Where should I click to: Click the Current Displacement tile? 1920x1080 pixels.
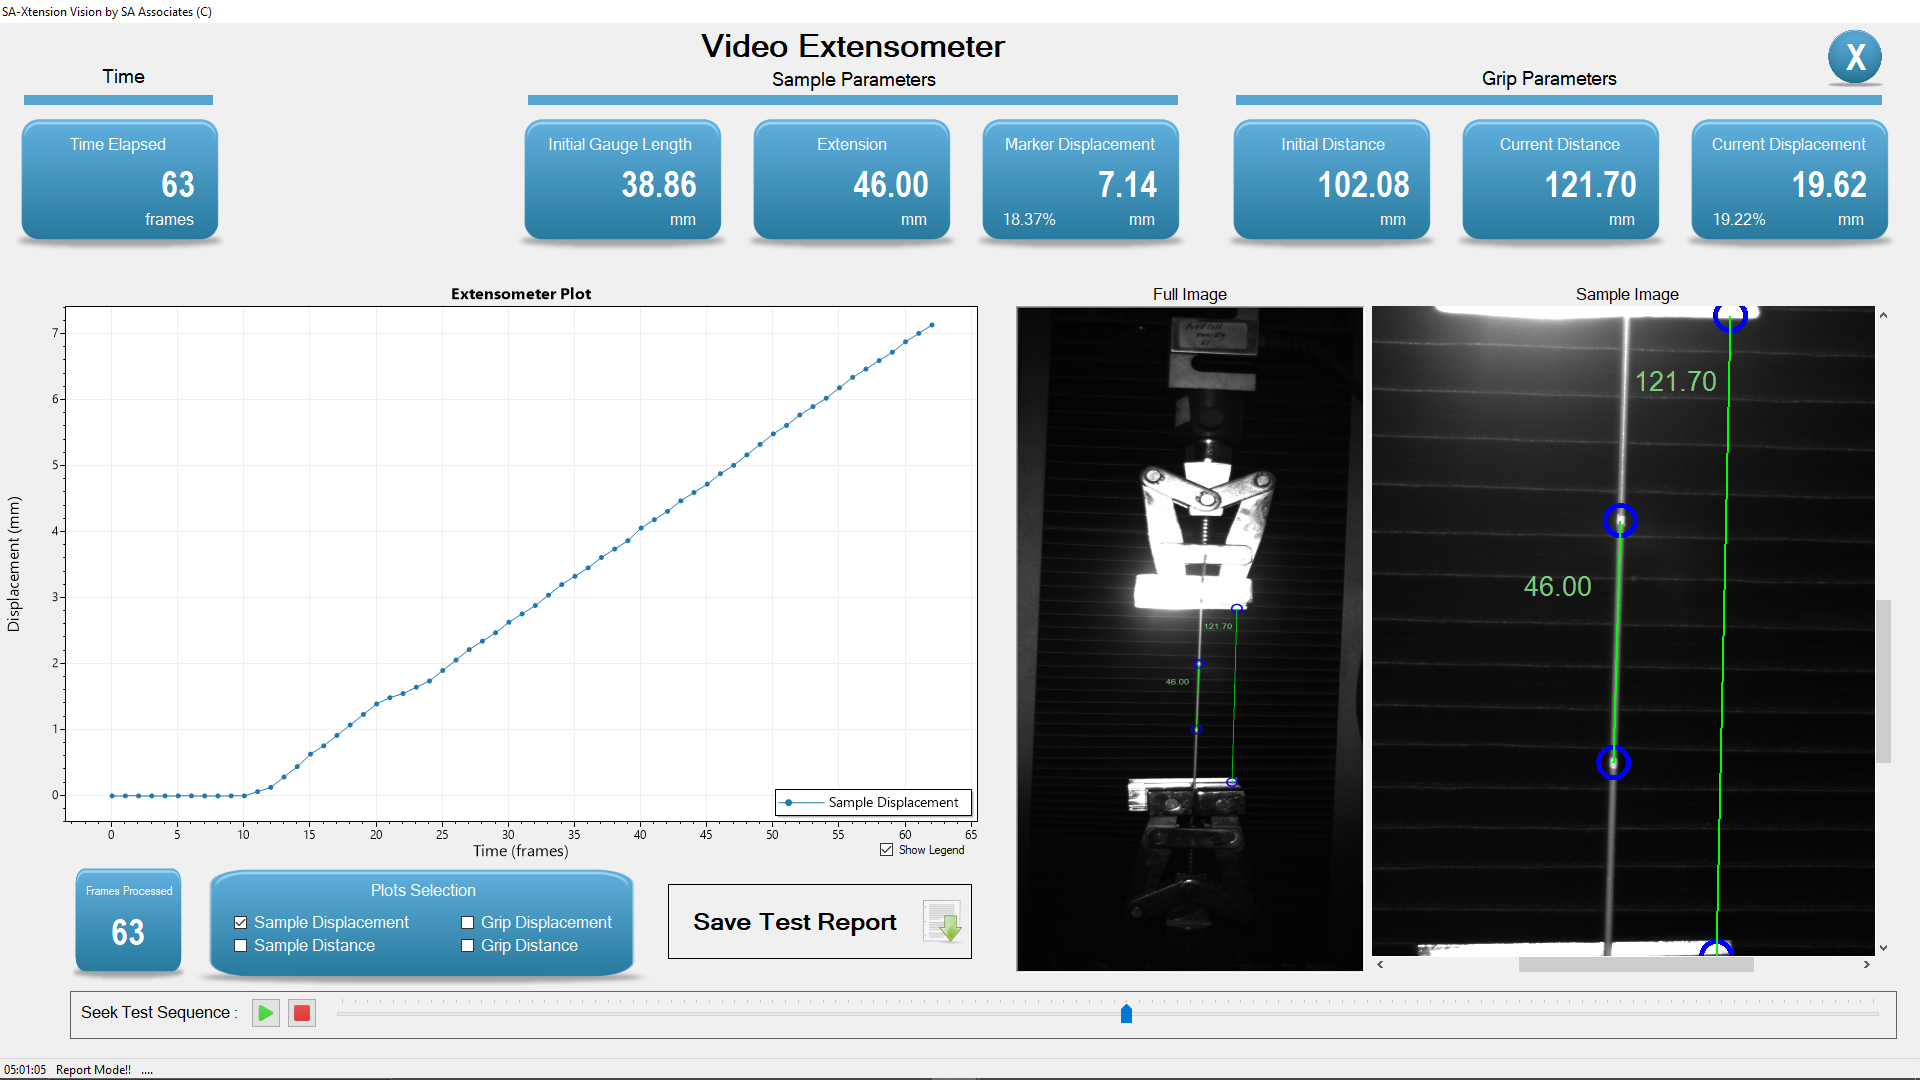[1790, 180]
